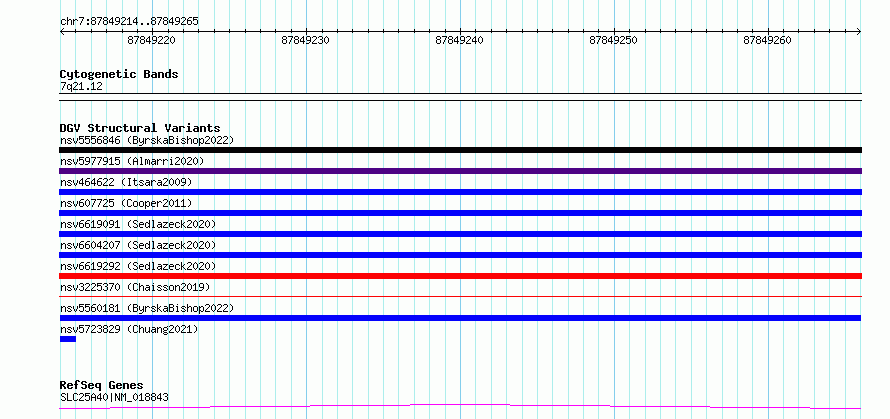The height and width of the screenshot is (419, 890).
Task: Click the blue nsv607725 variant bar
Action: click(x=460, y=213)
